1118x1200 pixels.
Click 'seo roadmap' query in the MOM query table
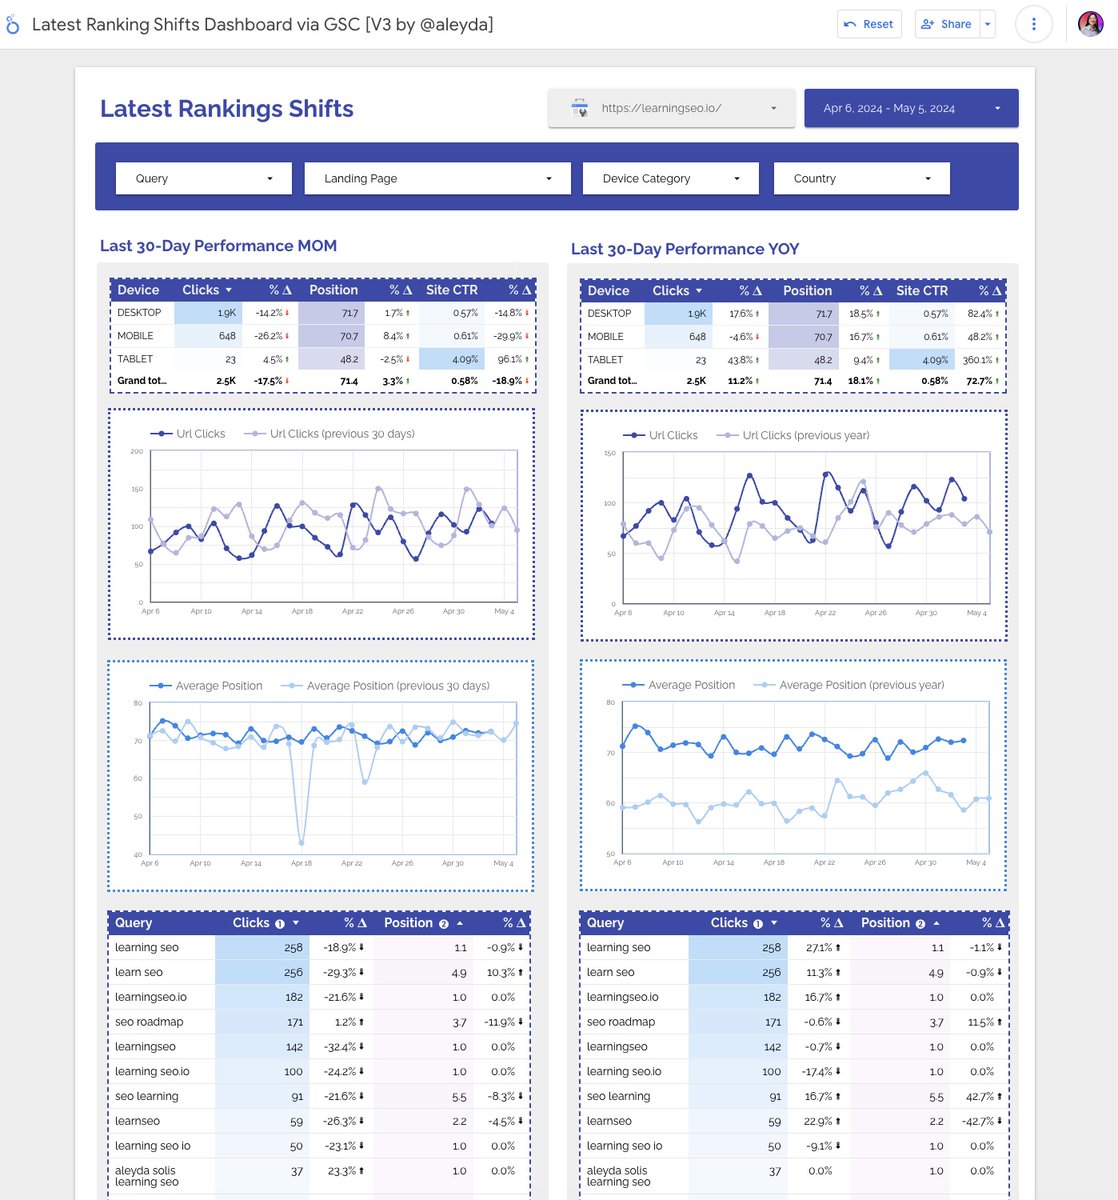click(149, 1022)
